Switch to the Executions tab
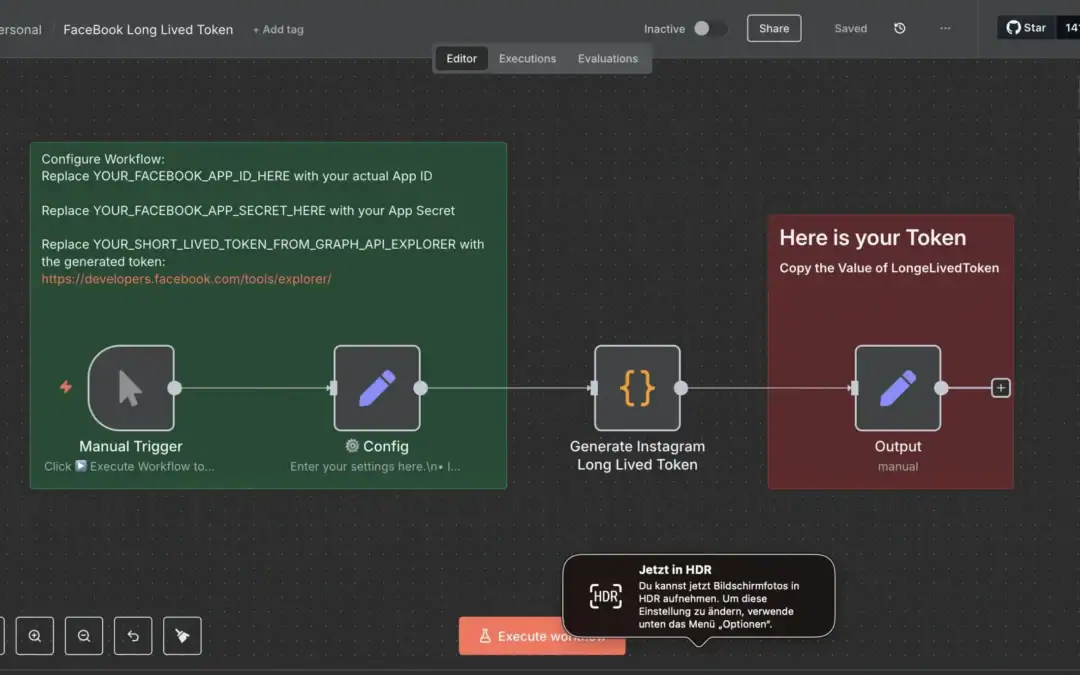The image size is (1080, 675). (528, 59)
